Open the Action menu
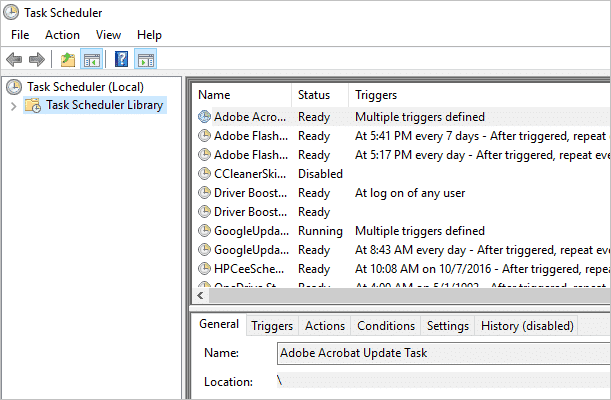 [x=62, y=35]
